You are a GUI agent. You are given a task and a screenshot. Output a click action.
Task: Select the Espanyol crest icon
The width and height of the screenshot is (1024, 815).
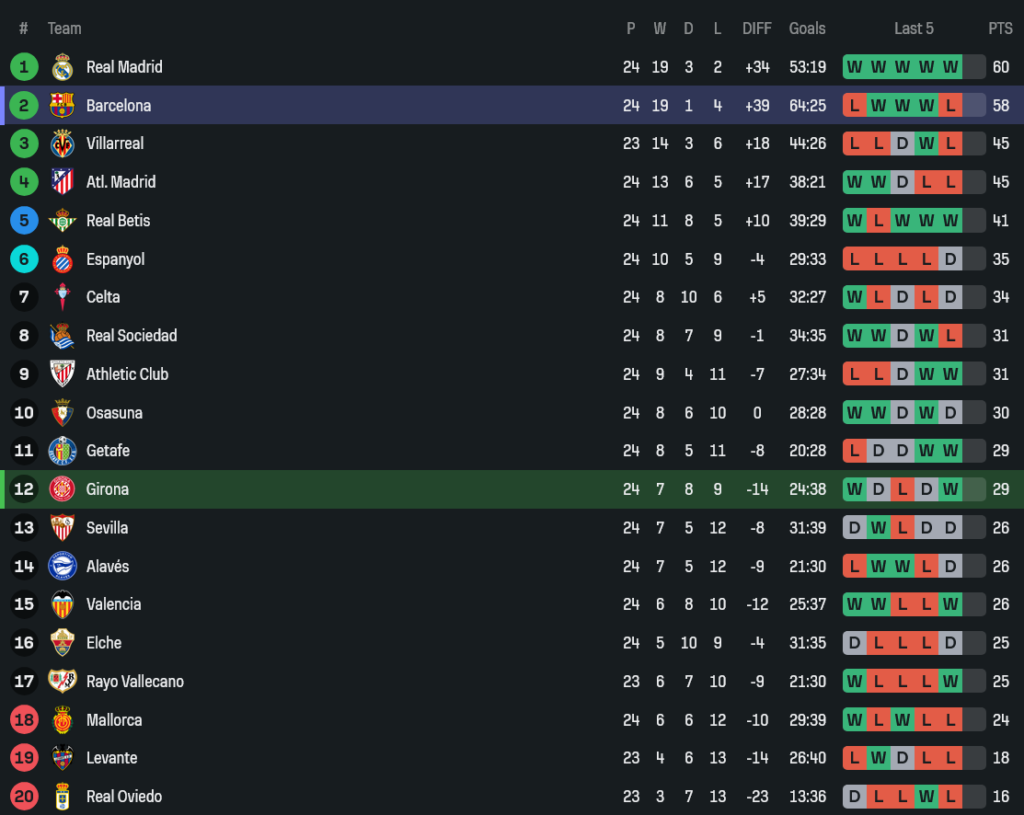pos(62,259)
